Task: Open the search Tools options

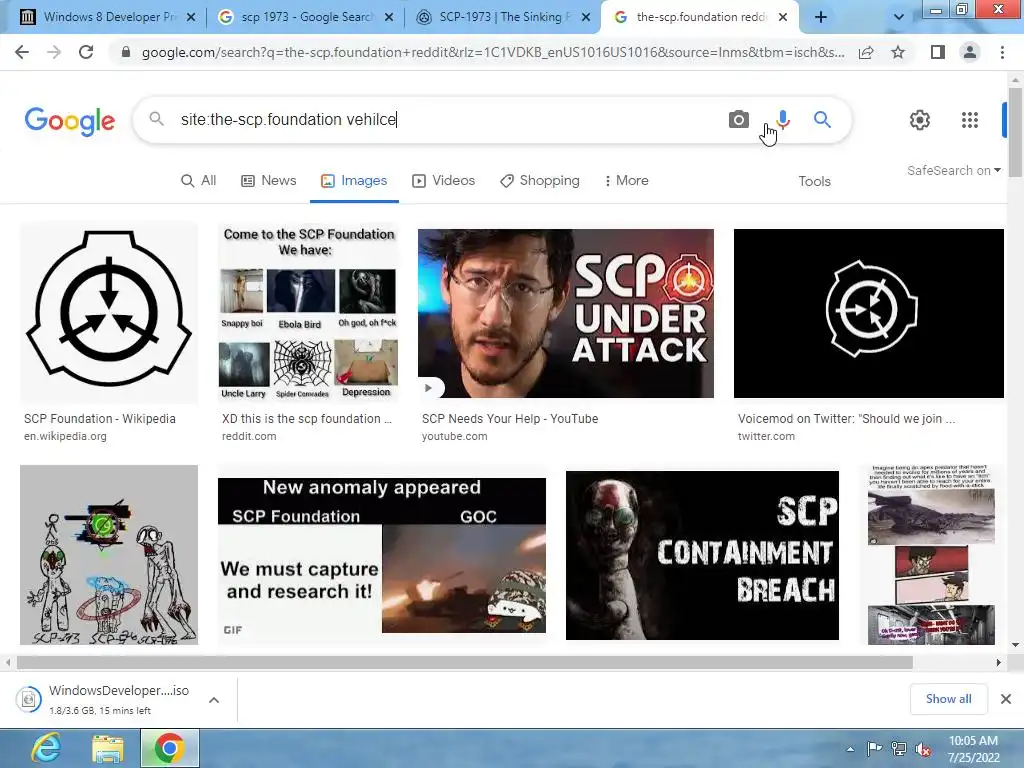Action: [x=814, y=182]
